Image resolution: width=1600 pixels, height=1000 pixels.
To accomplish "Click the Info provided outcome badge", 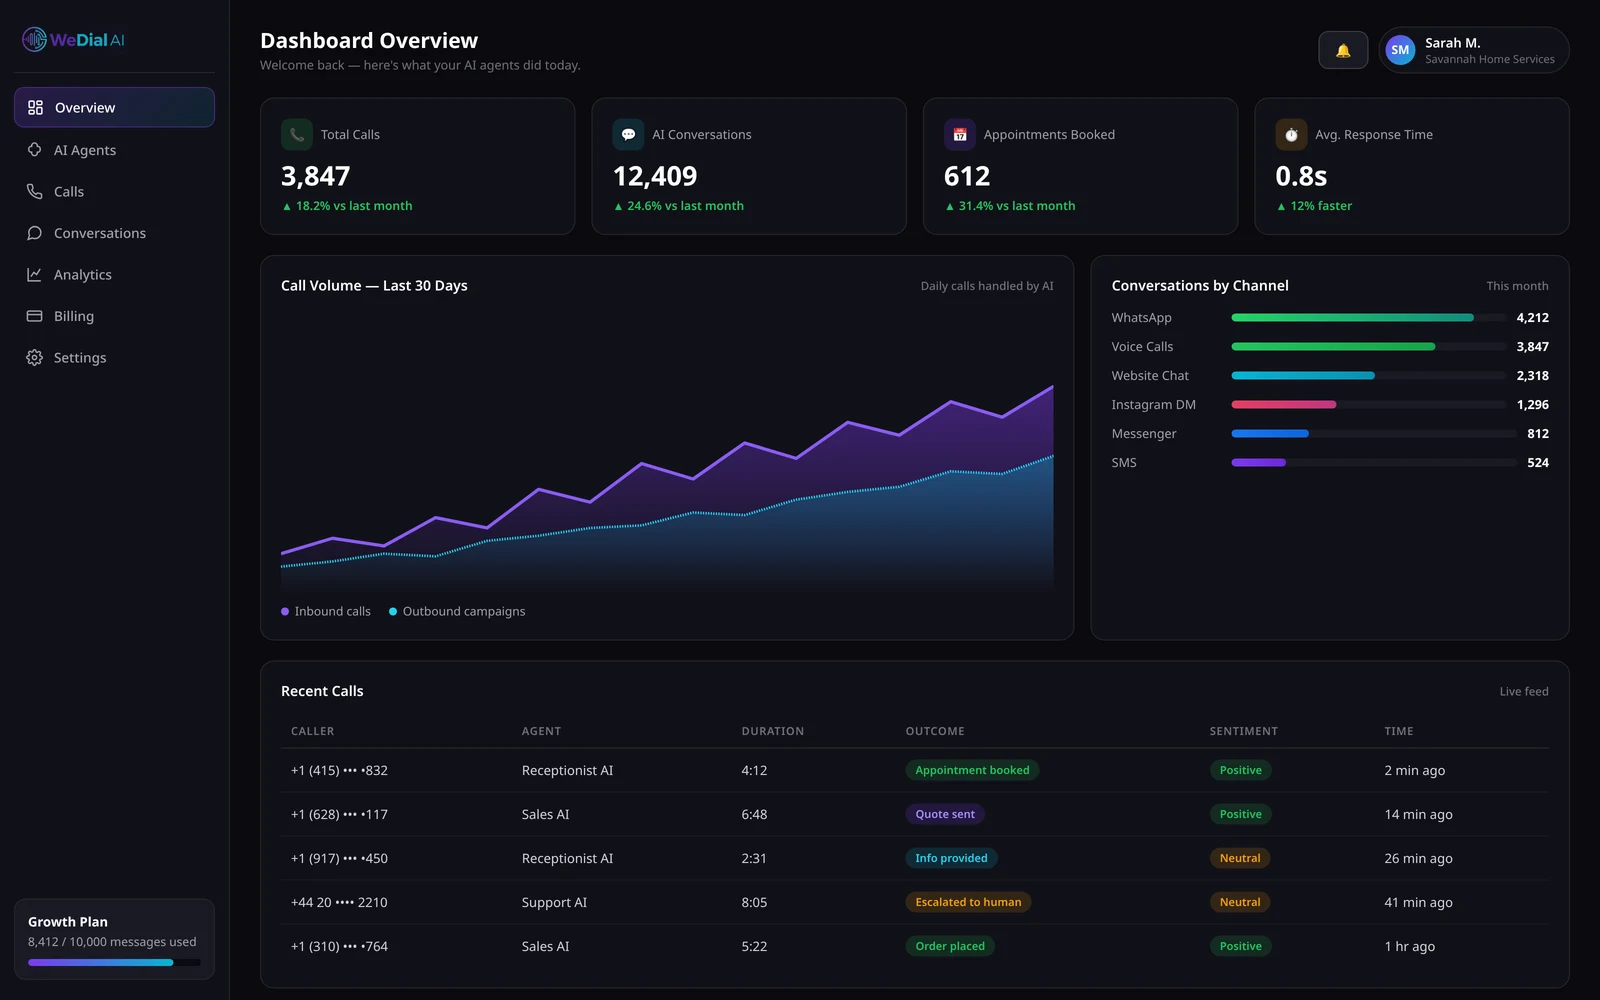I will pos(951,858).
